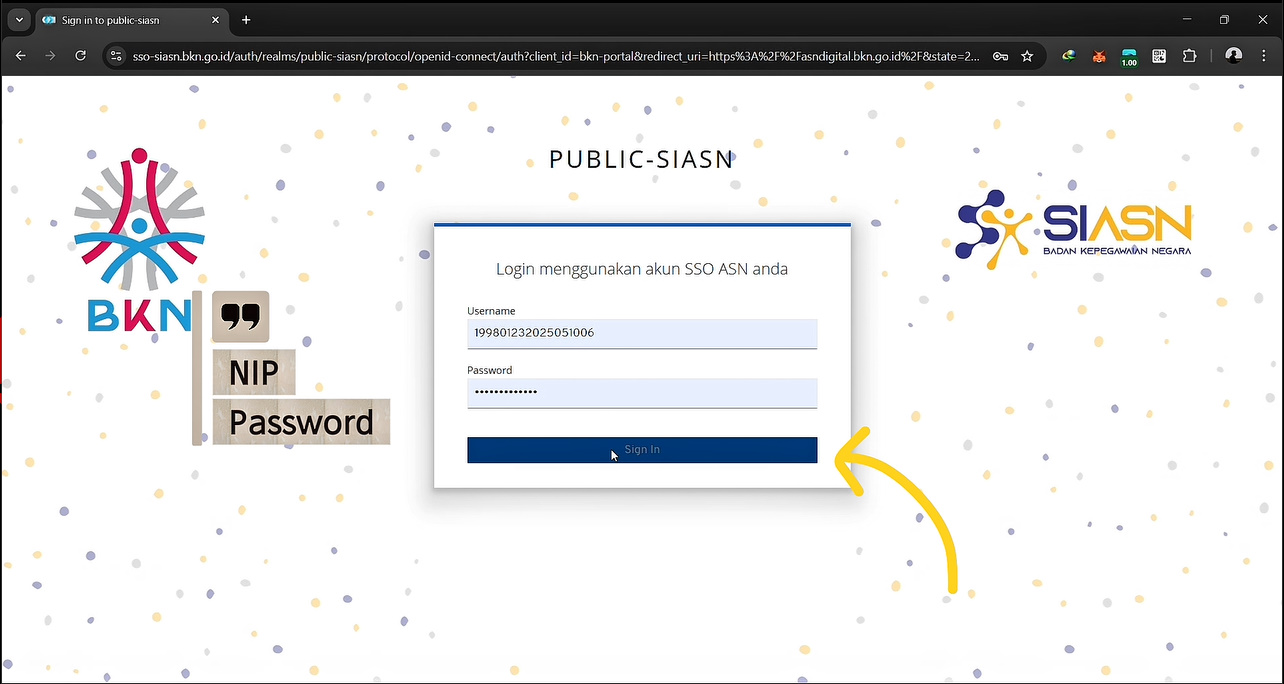Open the saved password key icon
The width and height of the screenshot is (1284, 684).
click(1000, 56)
